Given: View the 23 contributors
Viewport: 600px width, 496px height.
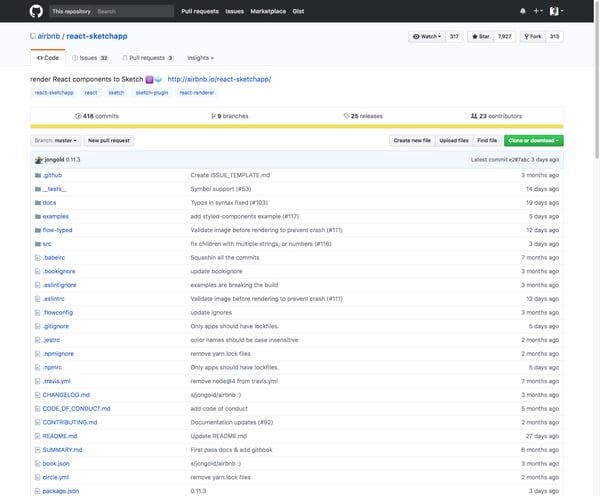Looking at the screenshot, I should pos(496,116).
